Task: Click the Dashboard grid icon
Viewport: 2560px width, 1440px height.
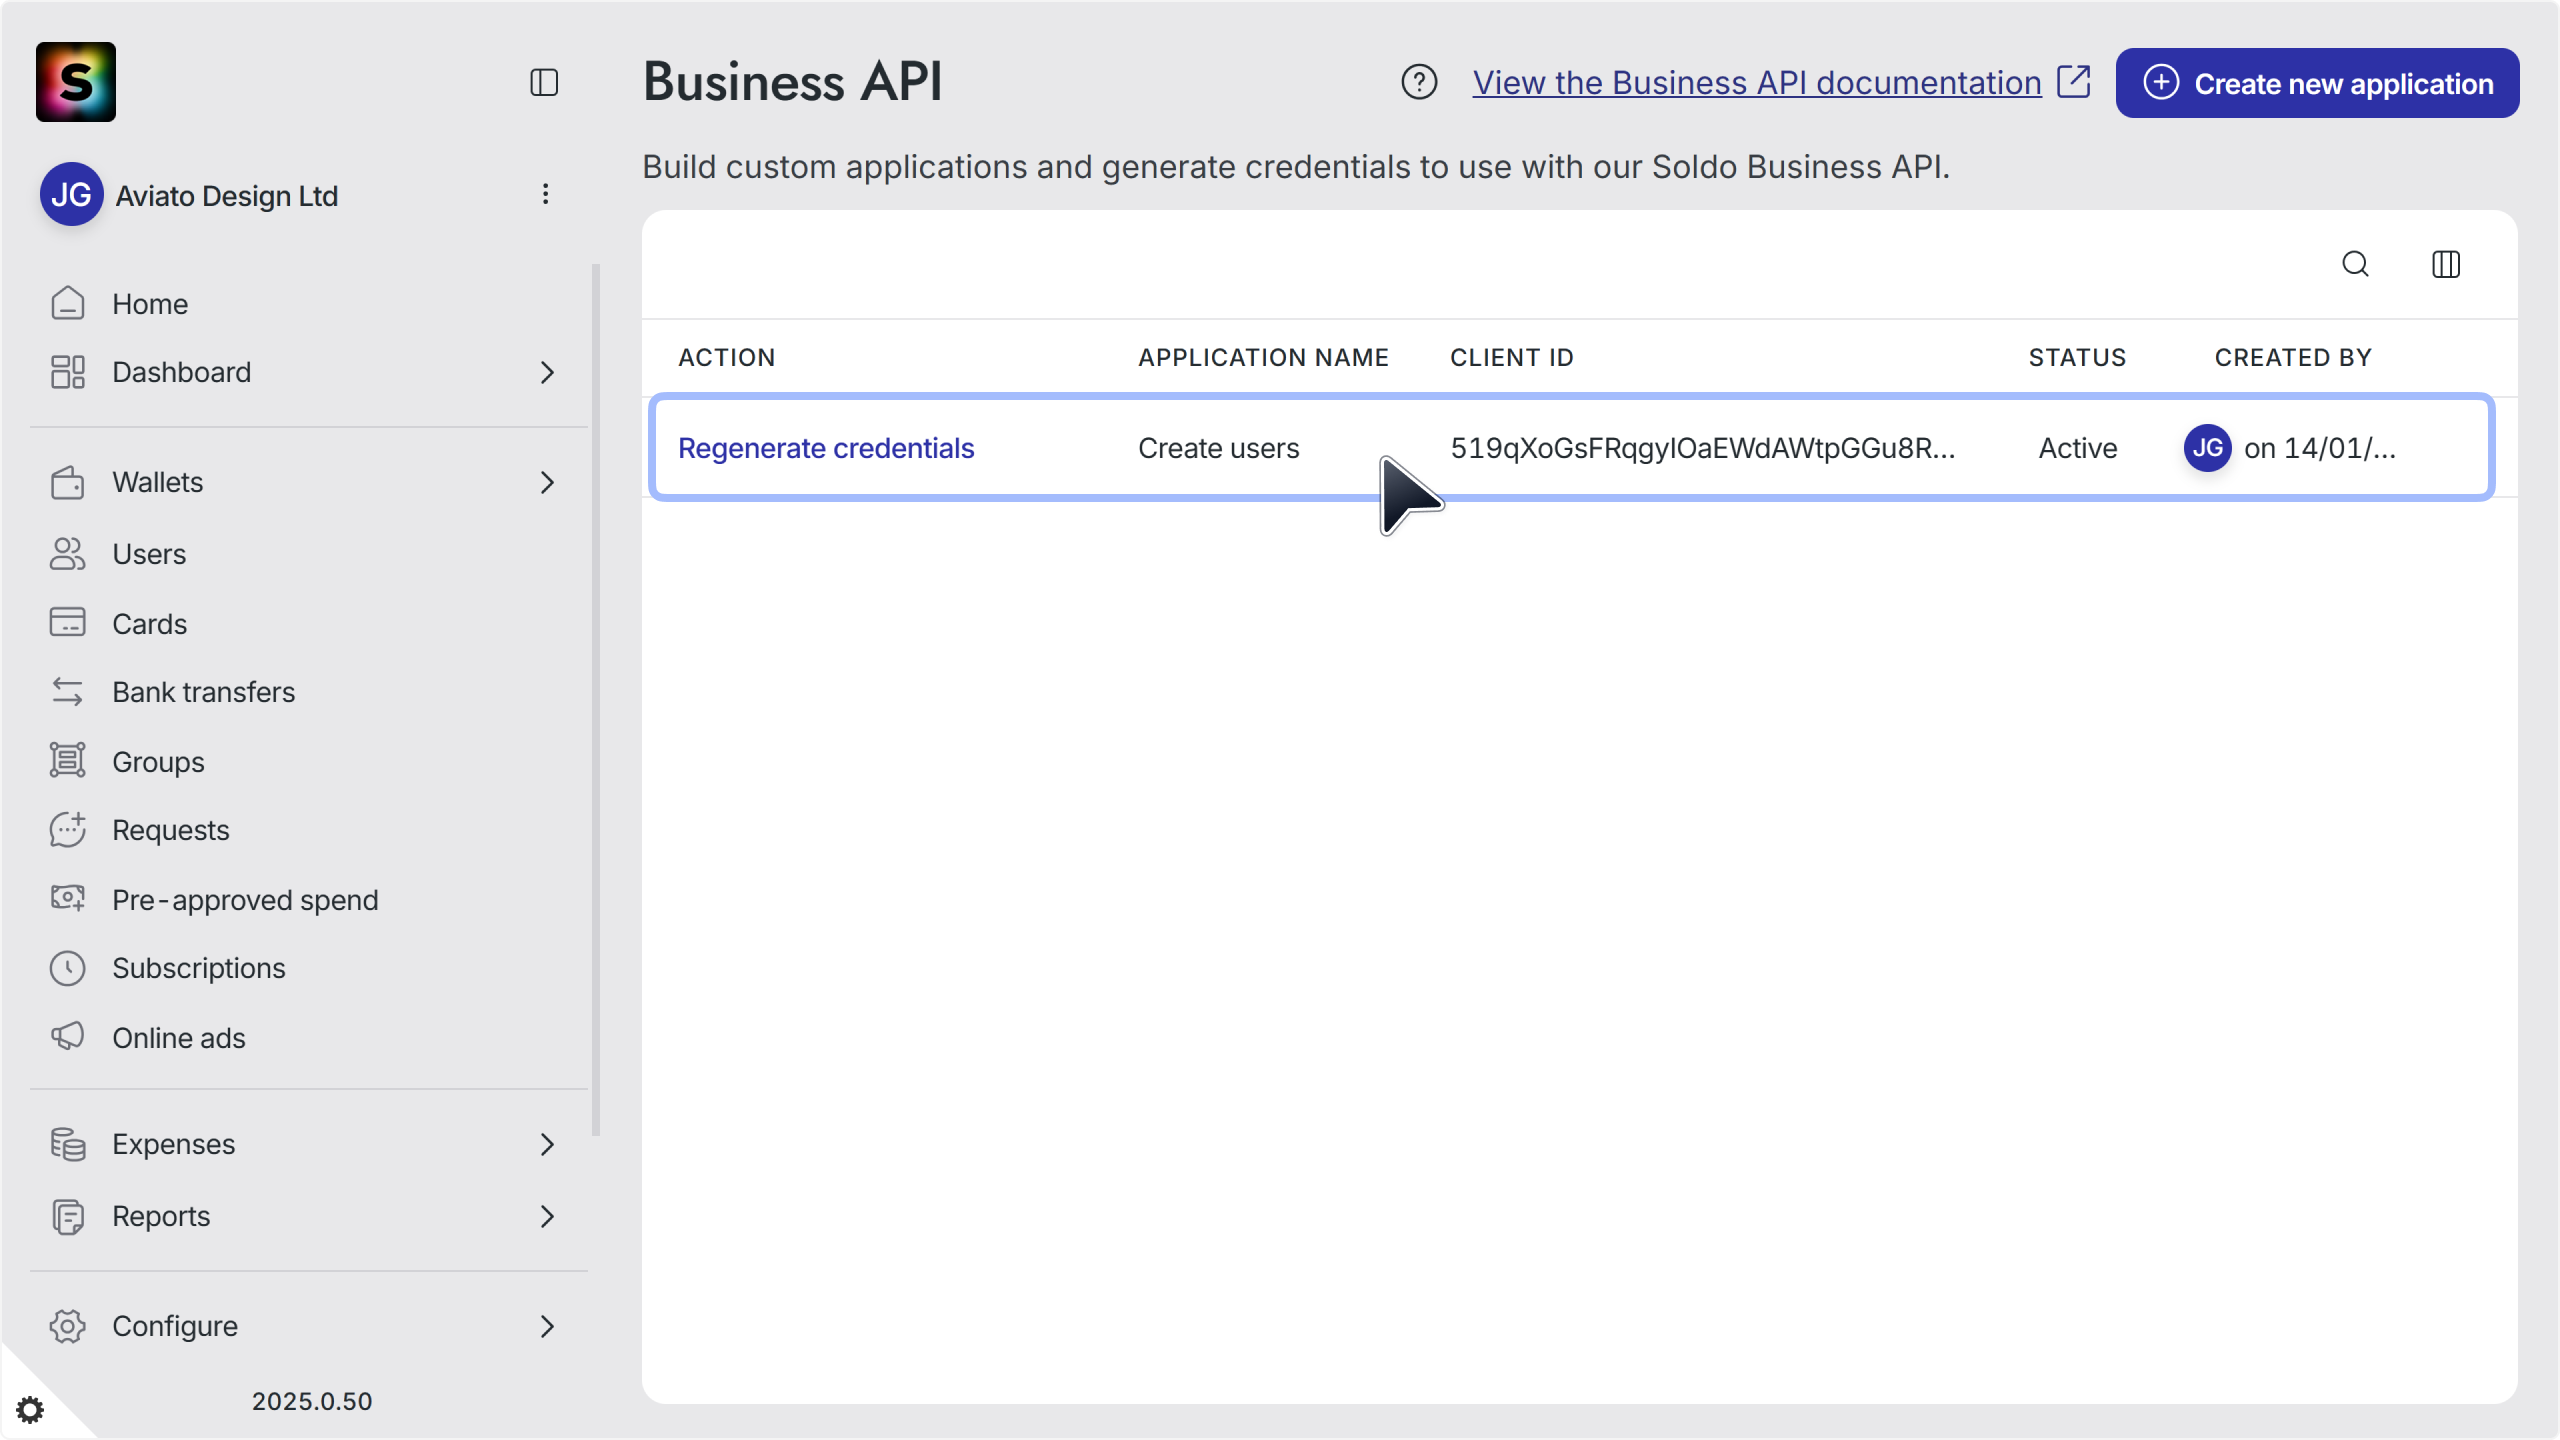Action: (67, 372)
